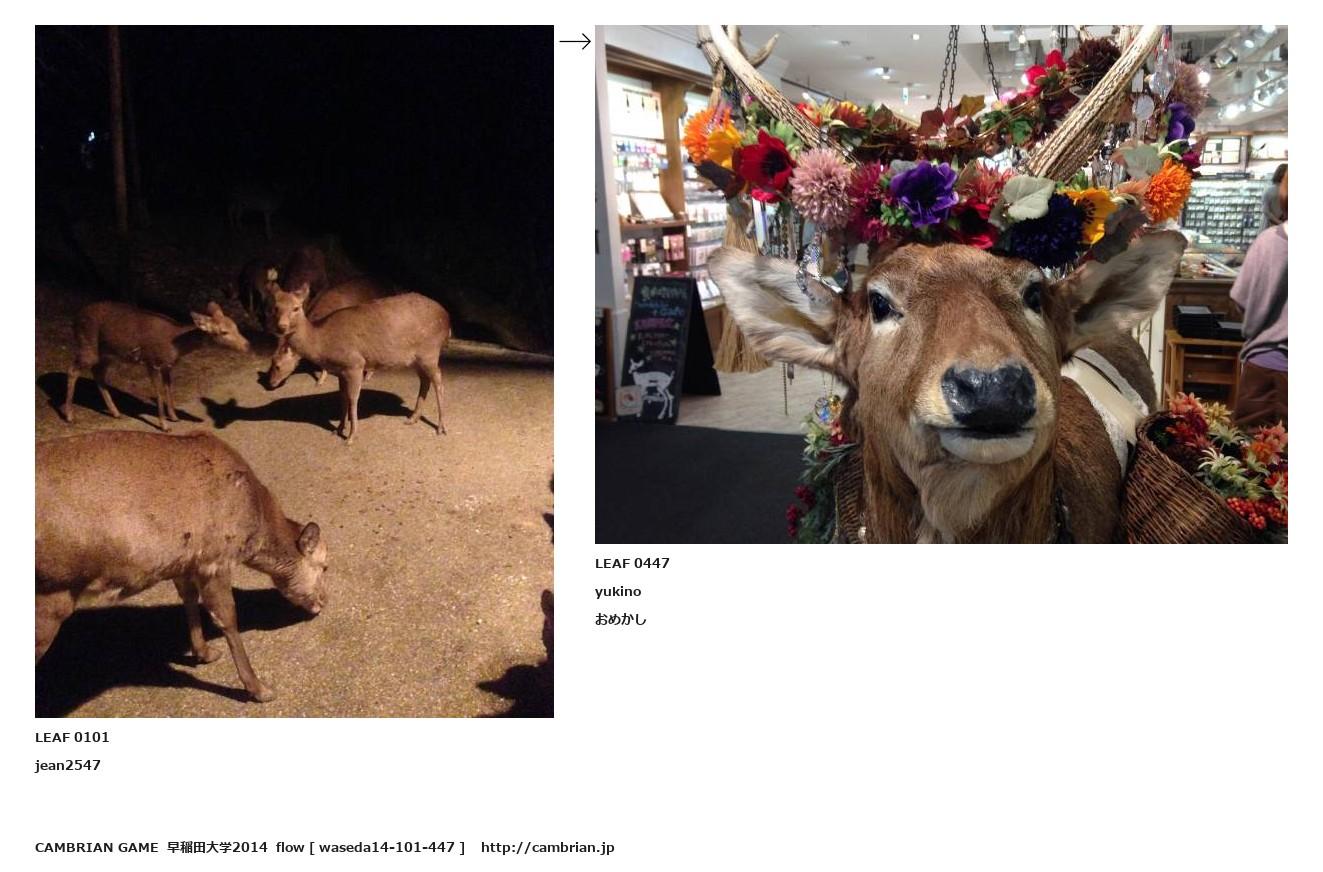This screenshot has height=872, width=1323.
Task: Click the word flow in the footer
Action: (x=290, y=847)
